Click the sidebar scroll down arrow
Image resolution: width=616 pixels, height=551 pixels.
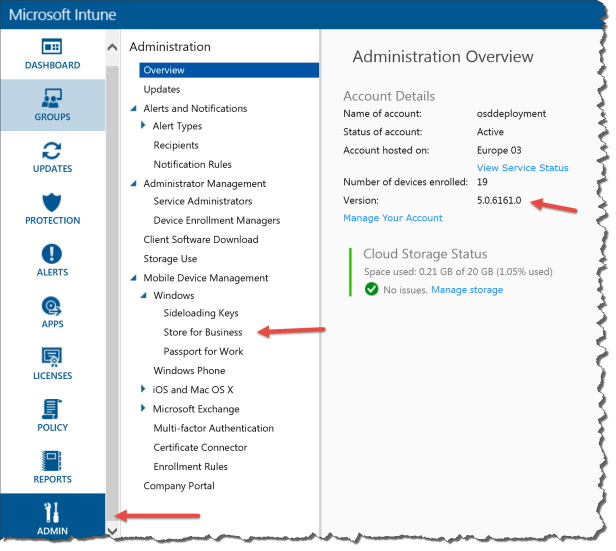(112, 531)
